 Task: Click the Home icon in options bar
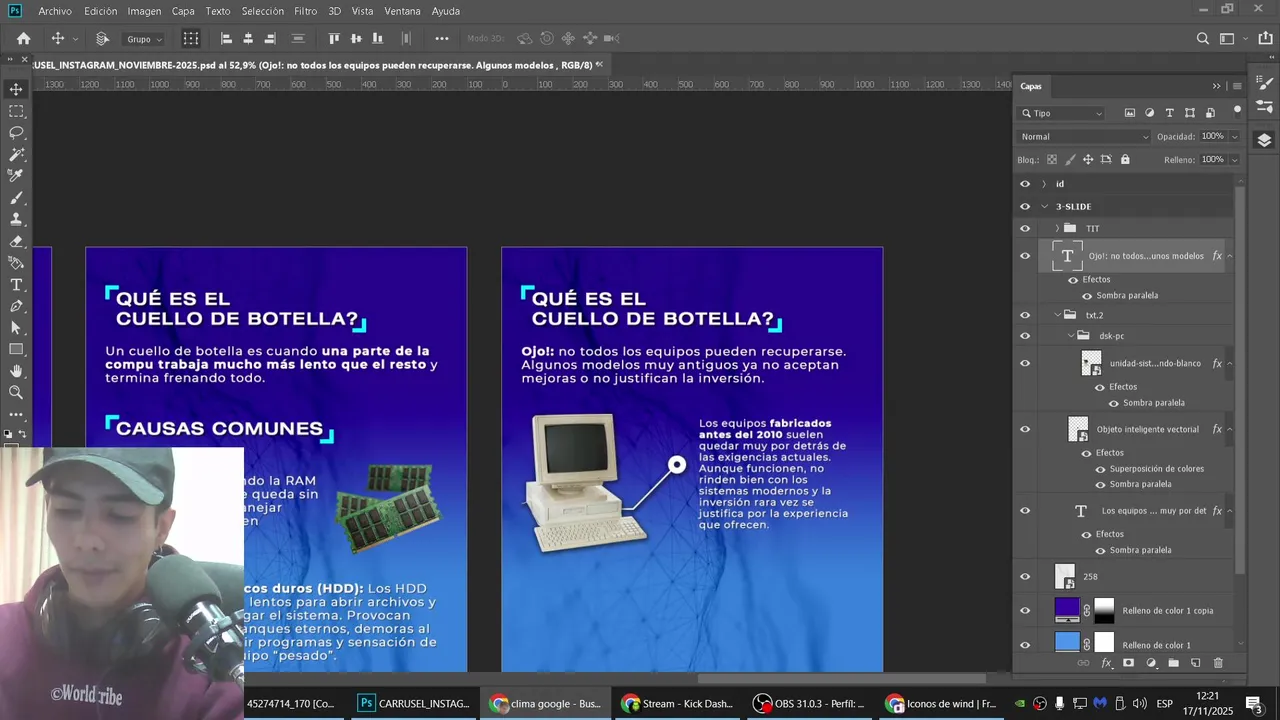pos(23,39)
